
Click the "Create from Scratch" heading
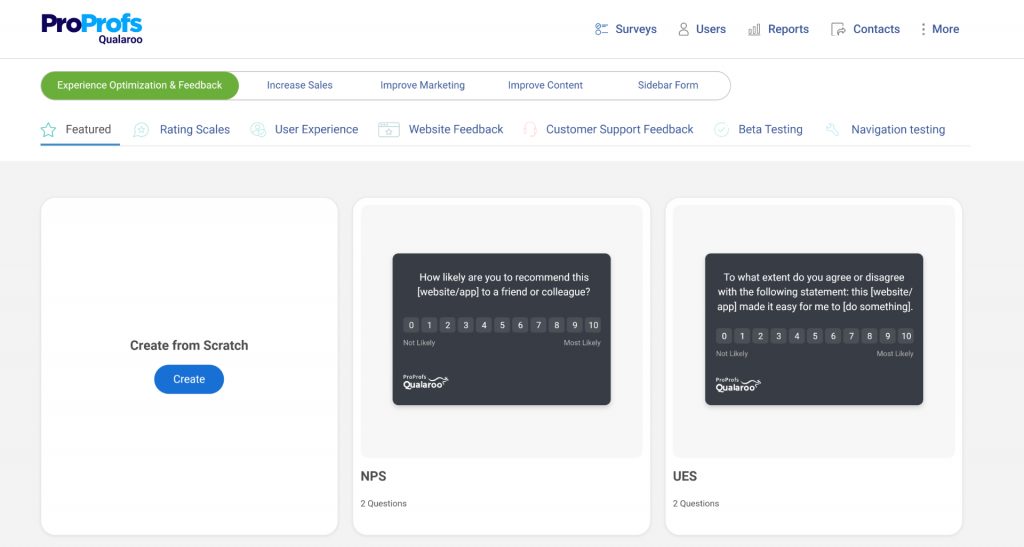[x=189, y=346]
